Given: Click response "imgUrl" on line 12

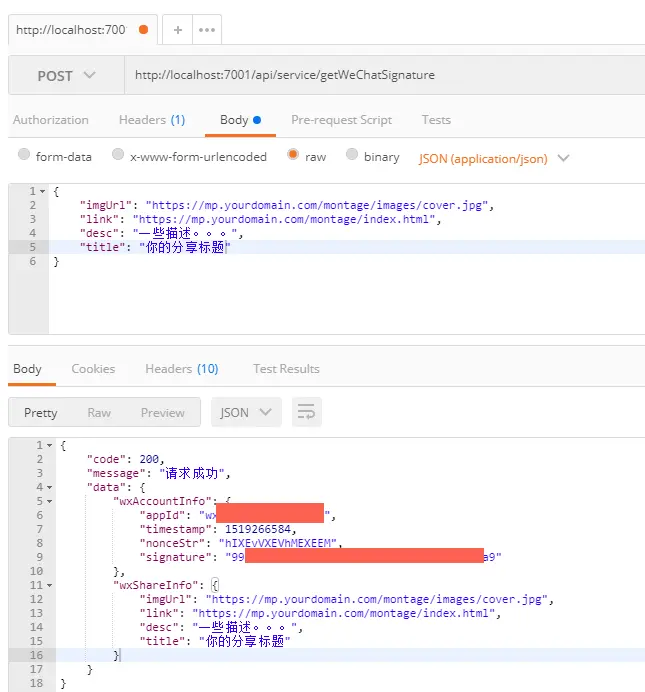Looking at the screenshot, I should (x=347, y=599).
